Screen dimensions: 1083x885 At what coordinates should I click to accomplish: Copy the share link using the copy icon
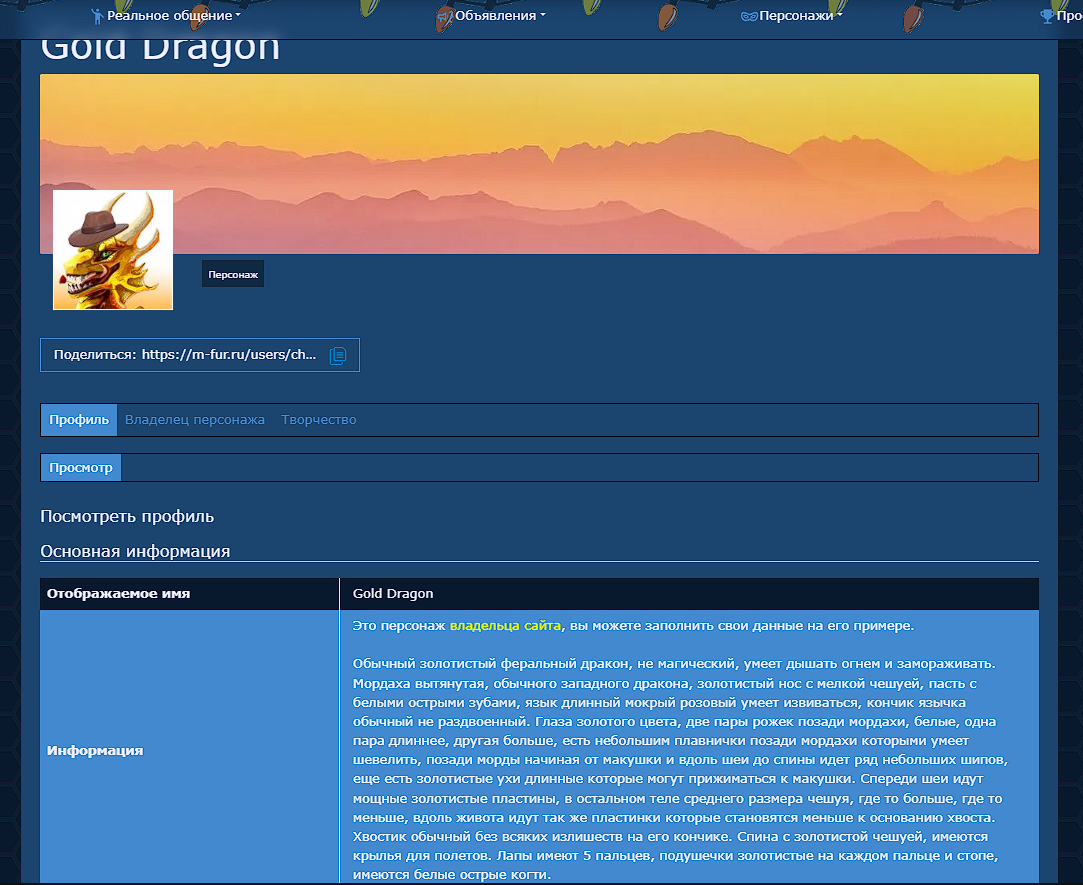click(337, 355)
